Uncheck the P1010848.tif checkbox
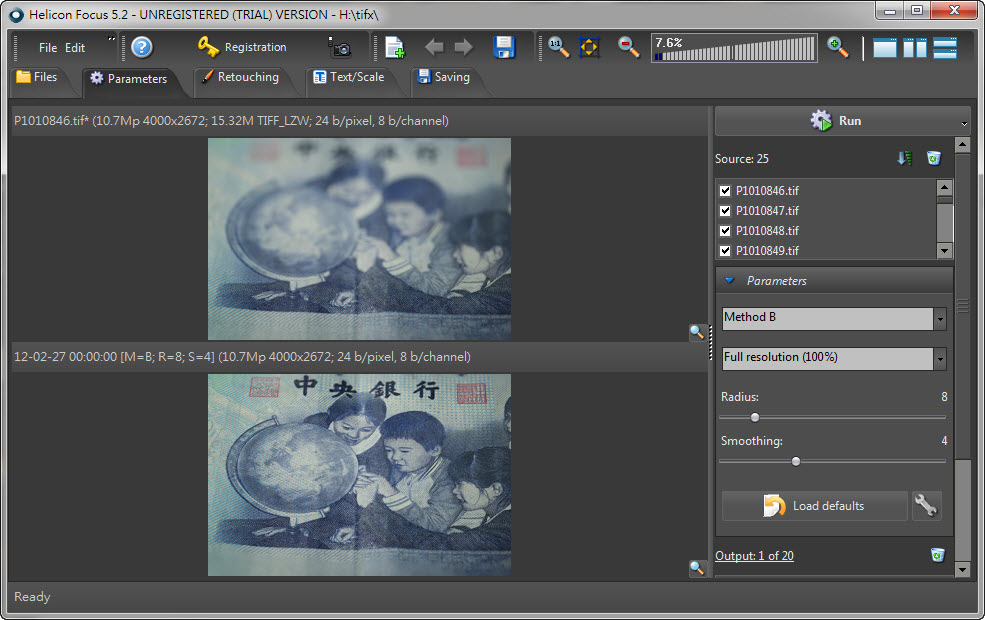This screenshot has height=620, width=985. (x=725, y=231)
